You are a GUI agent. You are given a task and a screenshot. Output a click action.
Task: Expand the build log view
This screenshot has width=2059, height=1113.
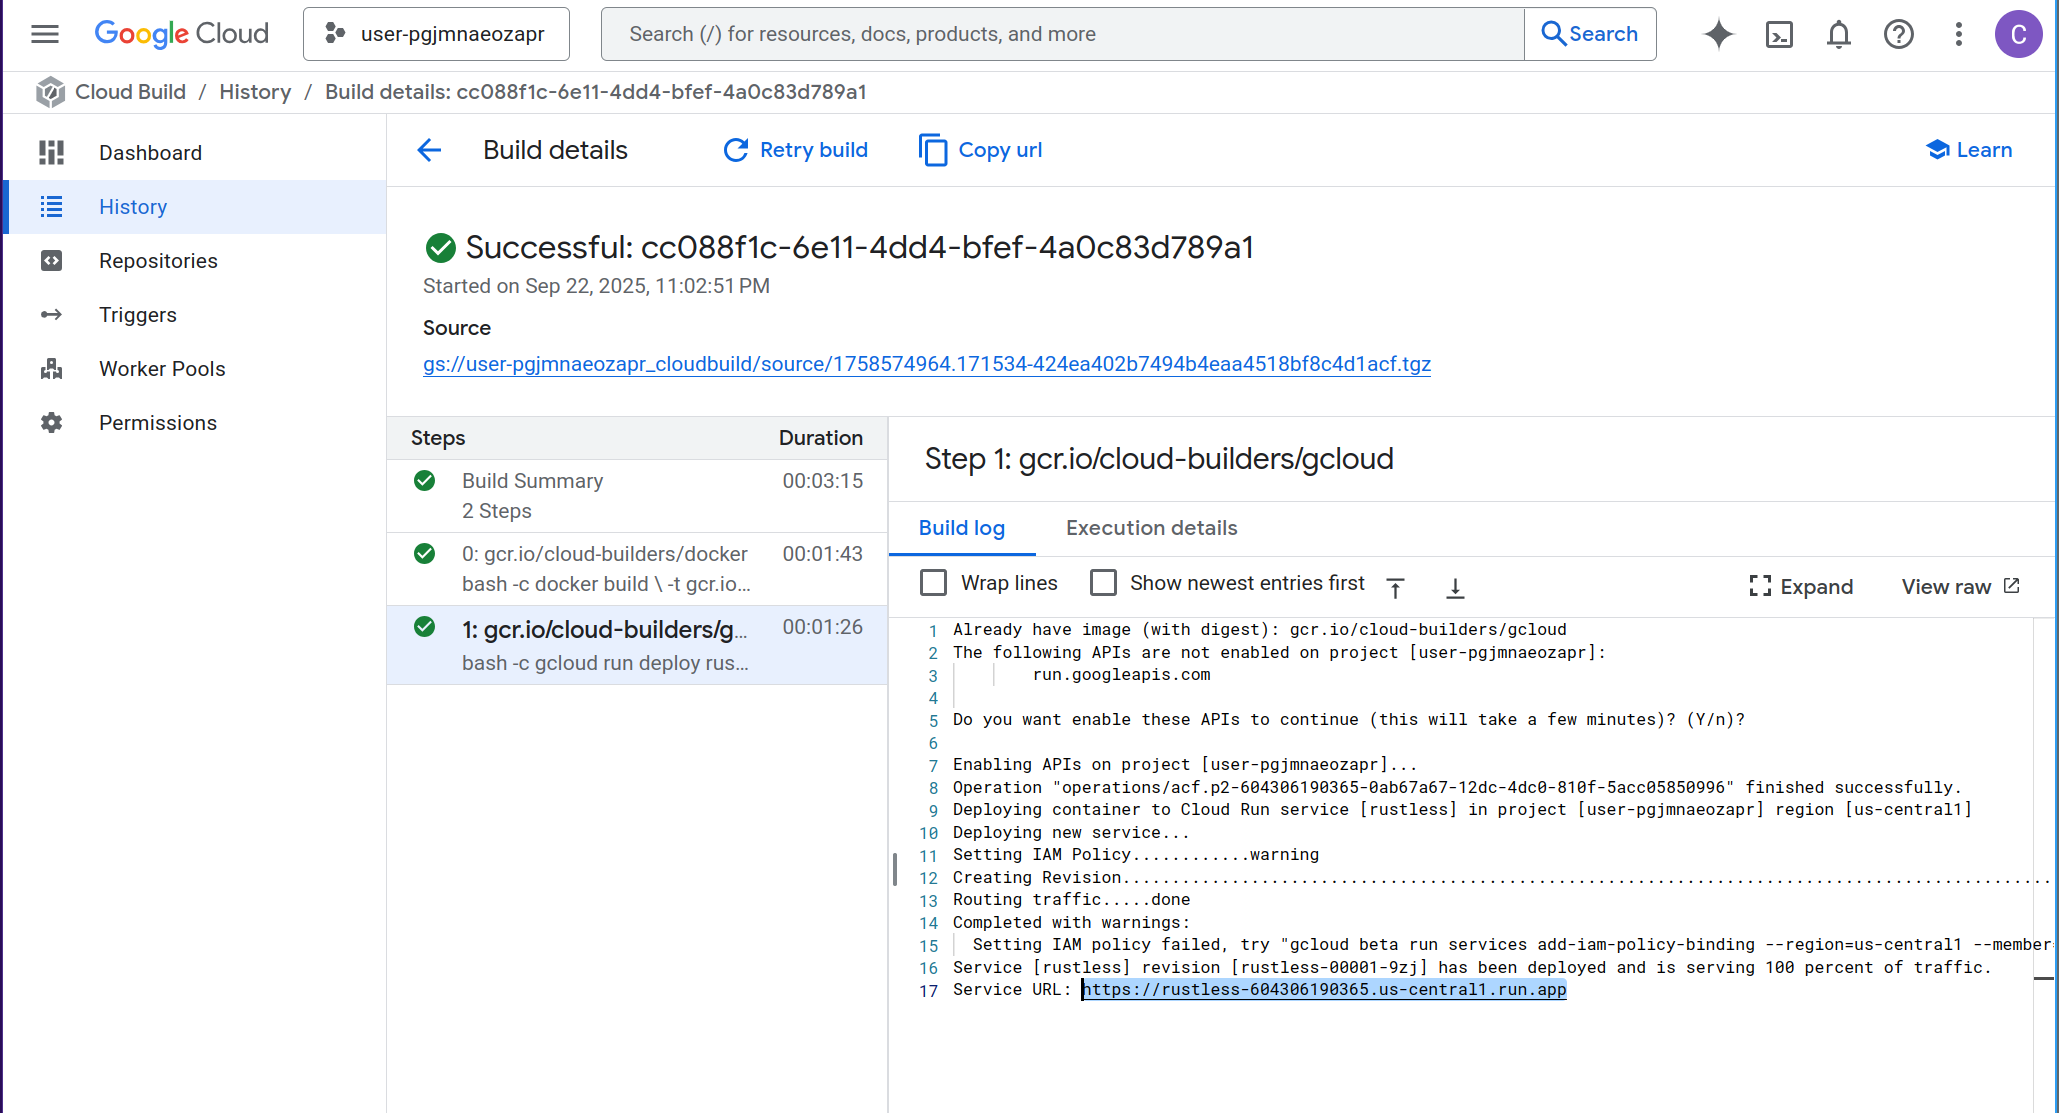(x=1801, y=587)
